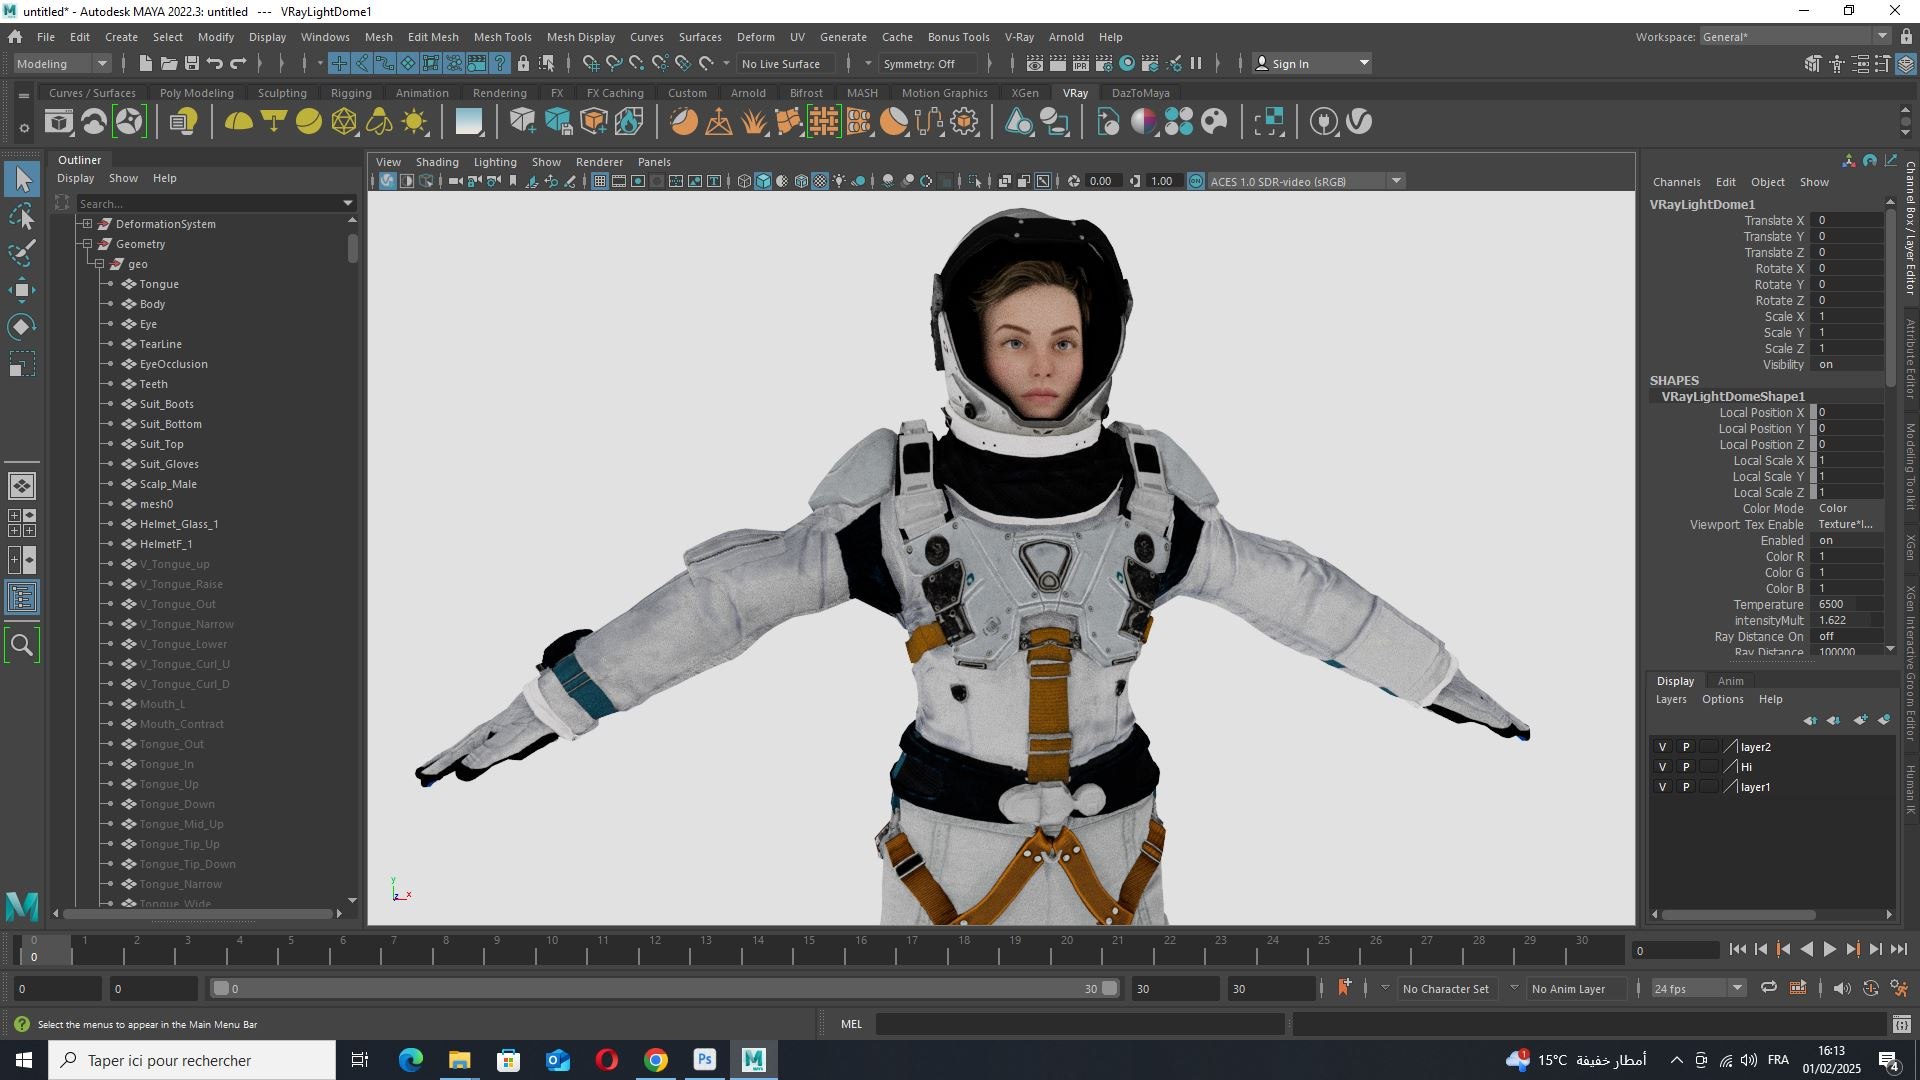Toggle visibility V of layer2
The width and height of the screenshot is (1920, 1080).
pyautogui.click(x=1663, y=747)
